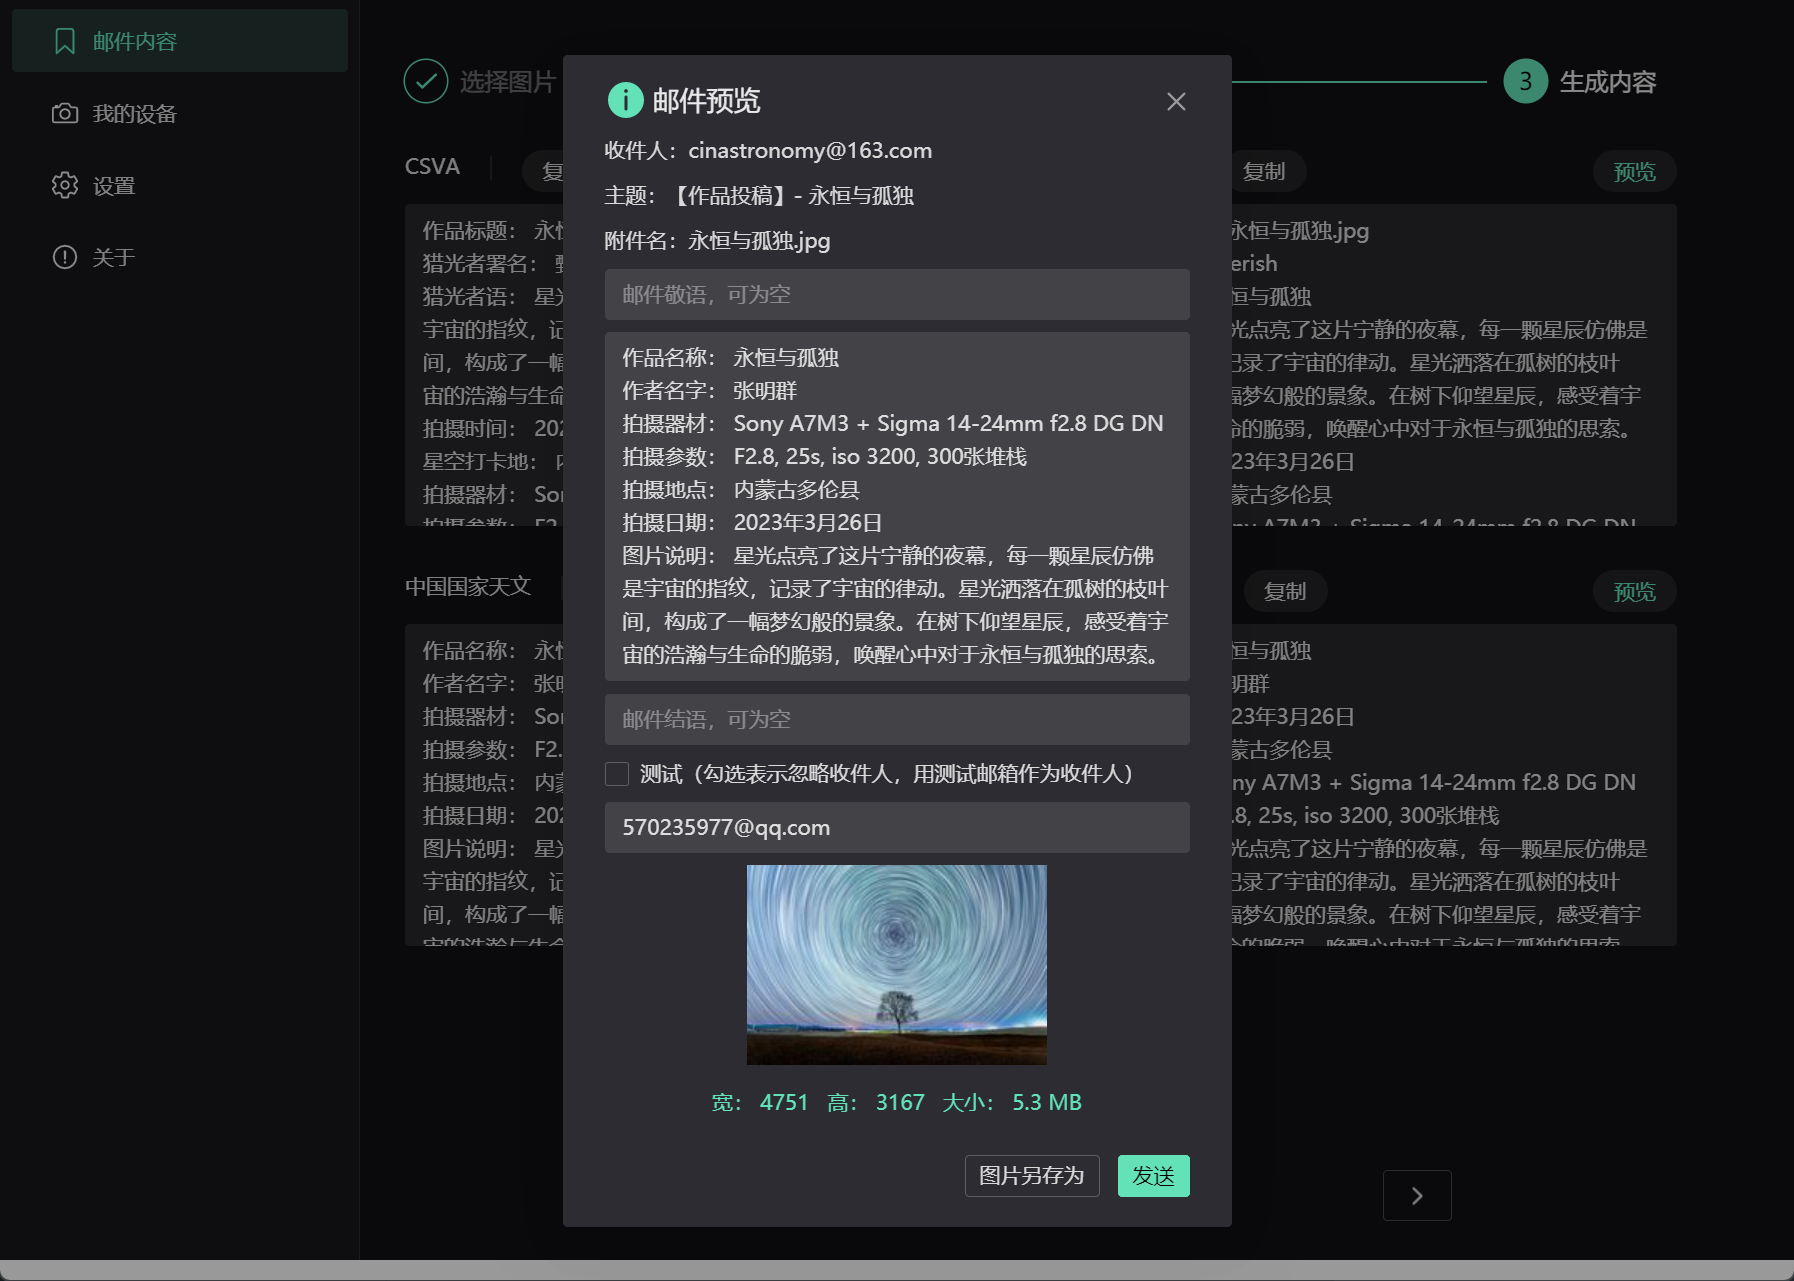
Task: Click the 复制 button beside 中国国家天文
Action: click(x=1285, y=591)
